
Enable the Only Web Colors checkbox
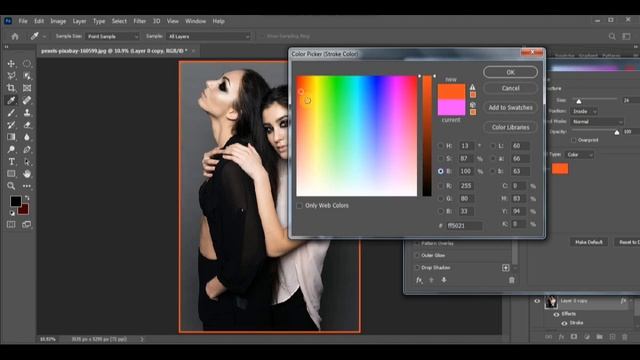pos(300,206)
